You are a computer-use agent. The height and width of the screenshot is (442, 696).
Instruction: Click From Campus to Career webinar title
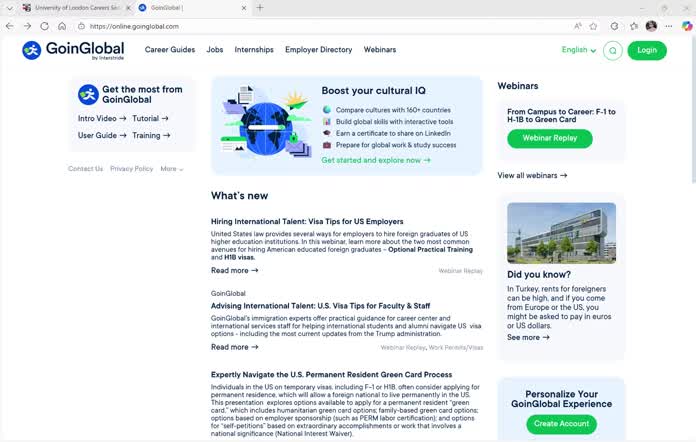click(x=562, y=115)
